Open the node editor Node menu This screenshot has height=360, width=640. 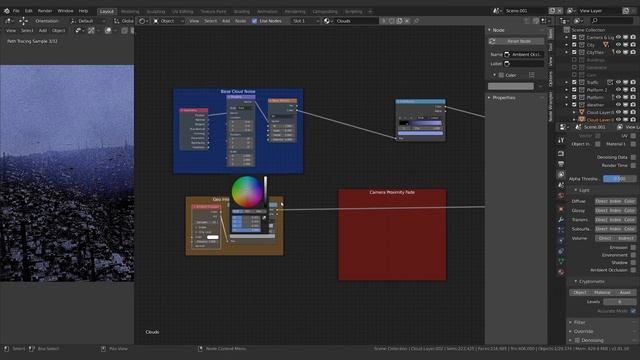[240, 21]
